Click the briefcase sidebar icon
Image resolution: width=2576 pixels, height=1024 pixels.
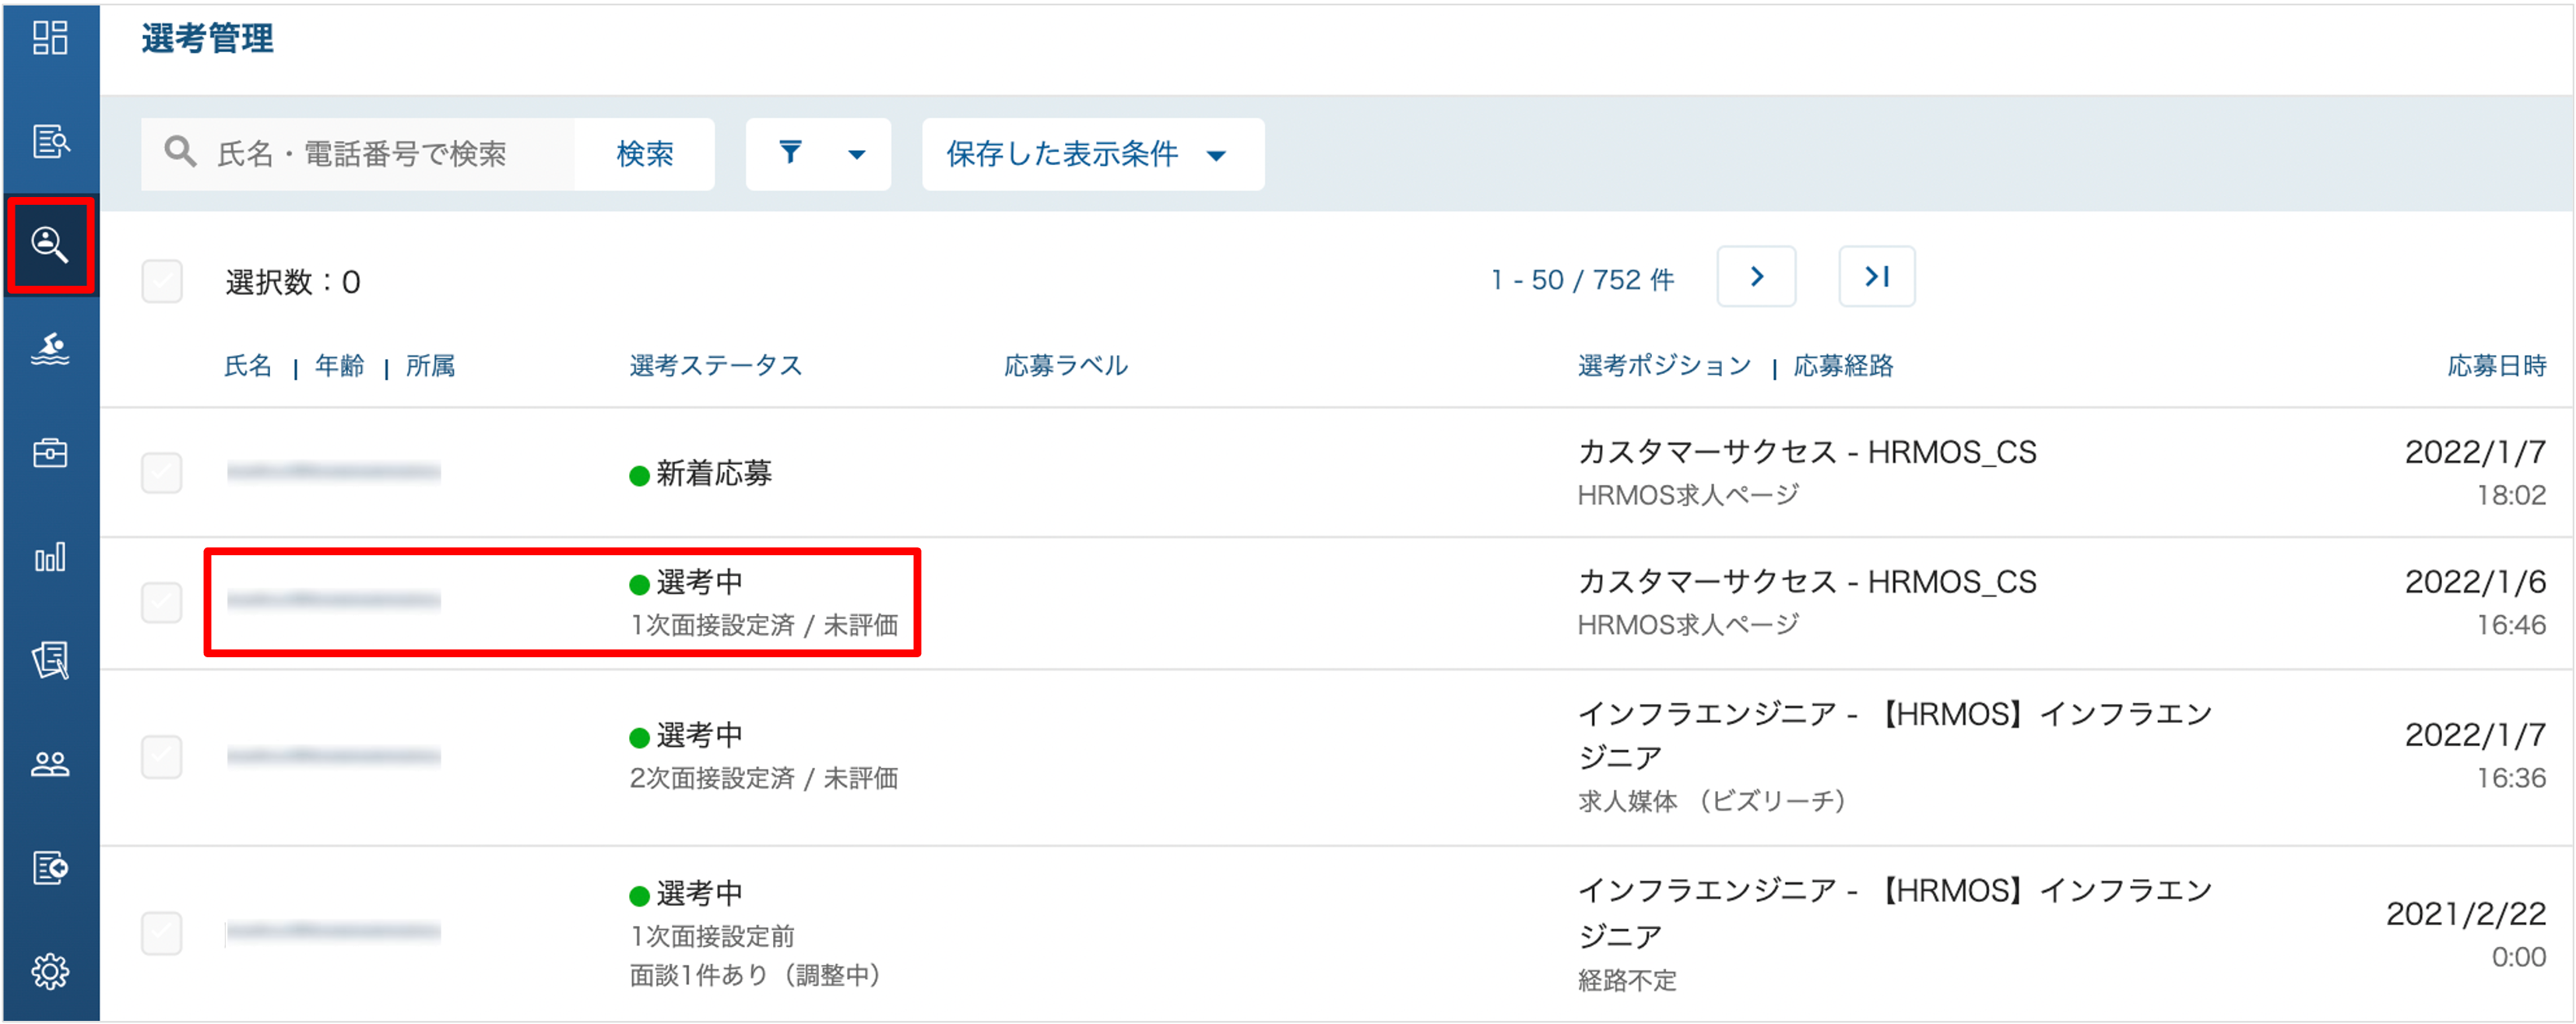[49, 453]
